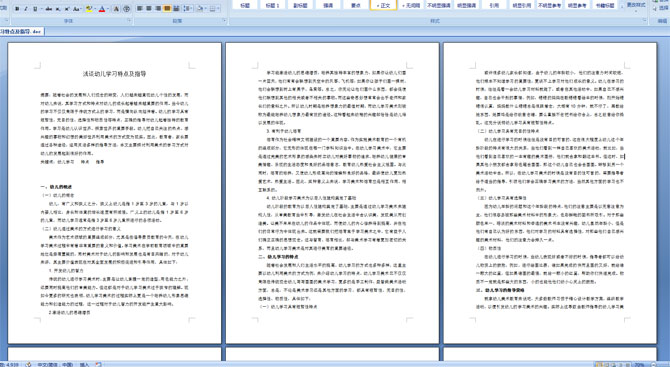
Task: Expand the font group dialog launcher
Action: [129, 20]
